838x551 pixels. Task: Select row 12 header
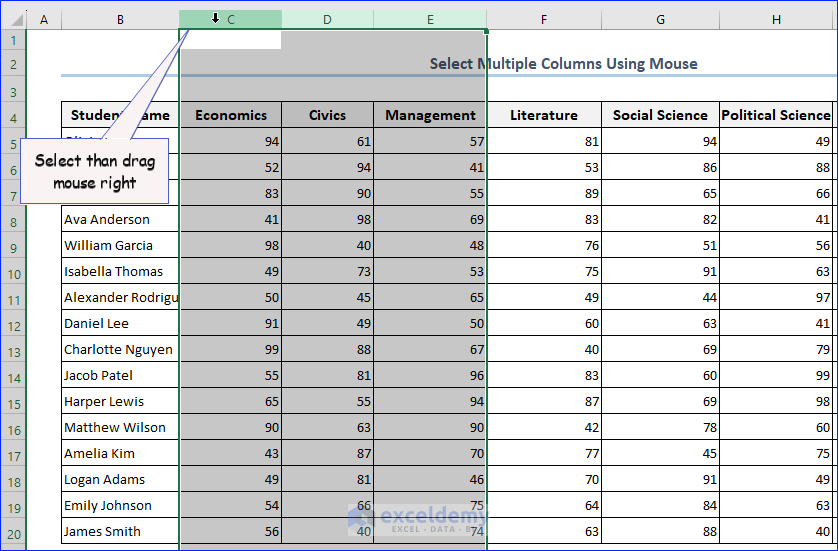tap(13, 324)
